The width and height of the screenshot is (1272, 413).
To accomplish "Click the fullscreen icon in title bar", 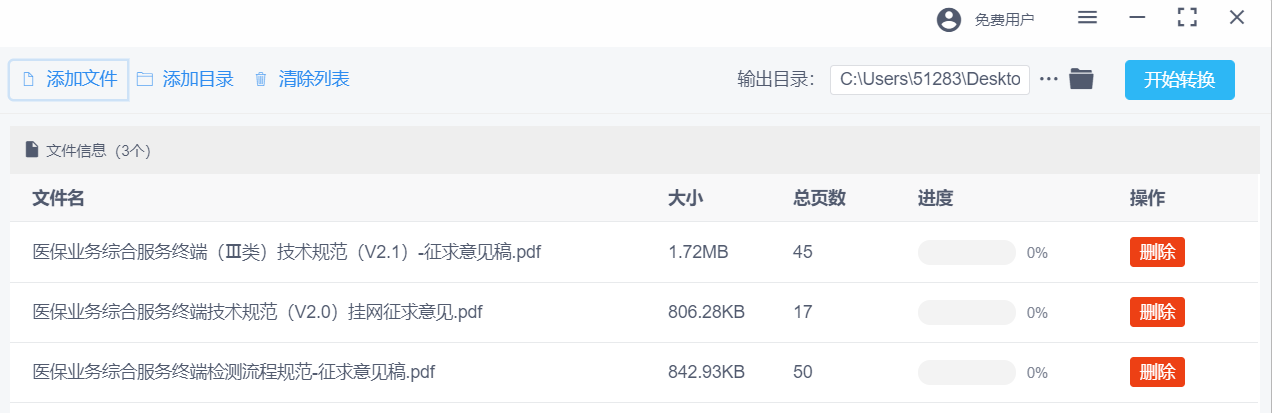I will click(x=1187, y=17).
